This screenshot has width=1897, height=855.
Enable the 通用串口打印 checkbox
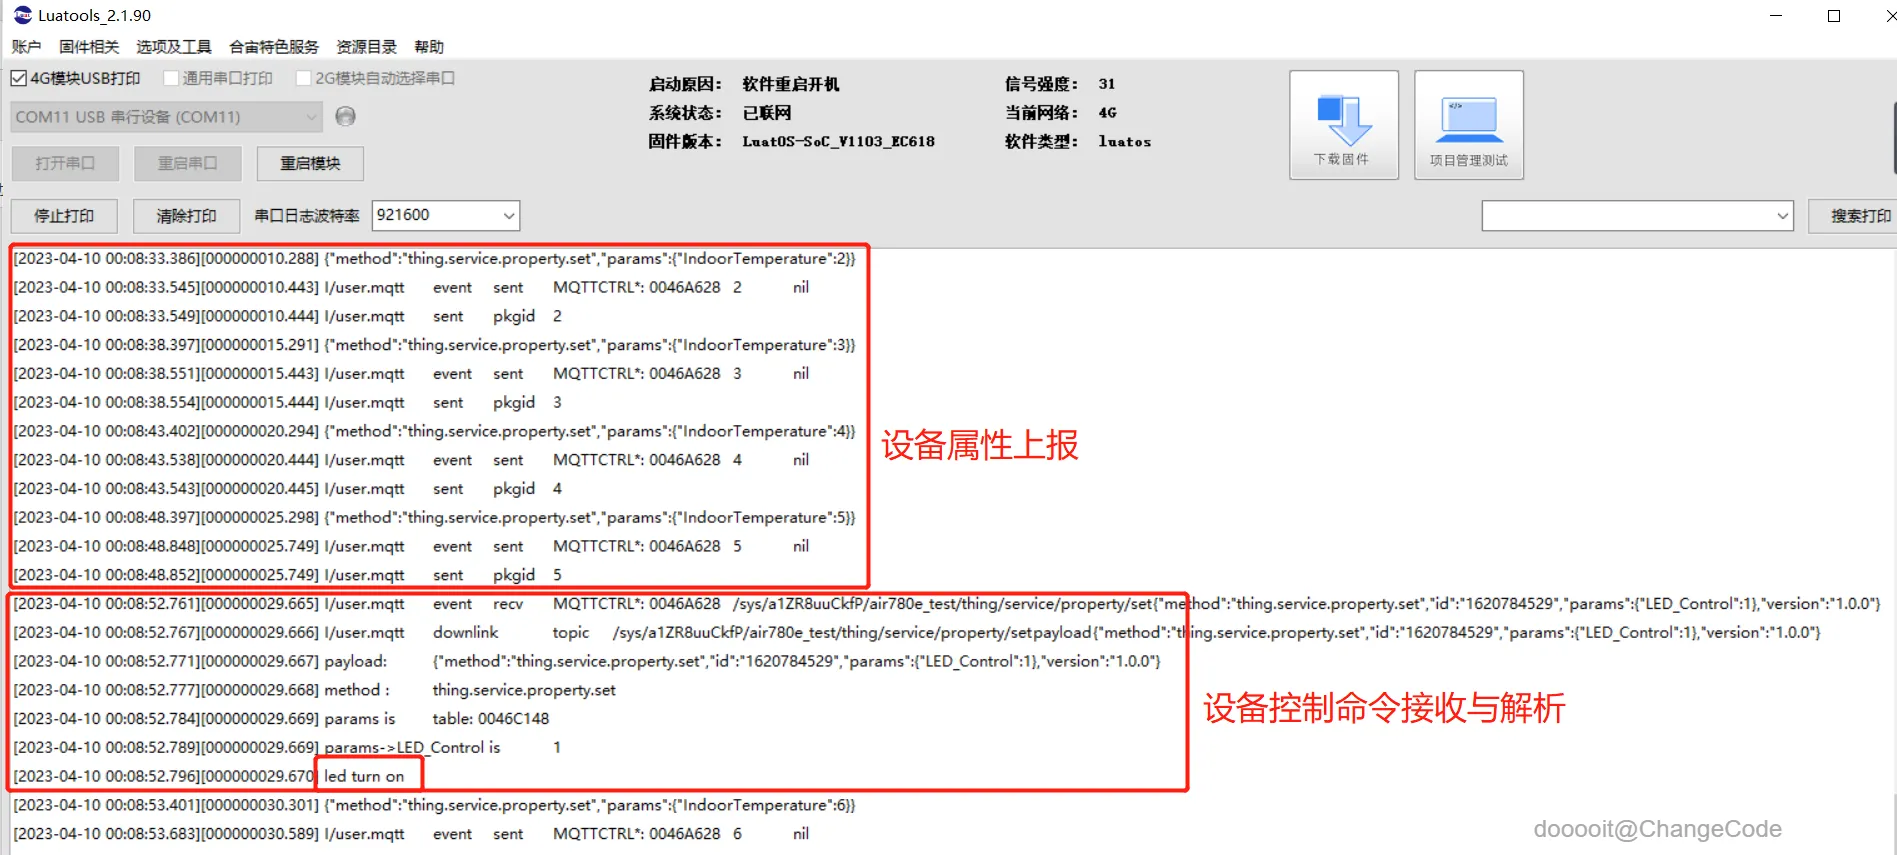(x=171, y=78)
